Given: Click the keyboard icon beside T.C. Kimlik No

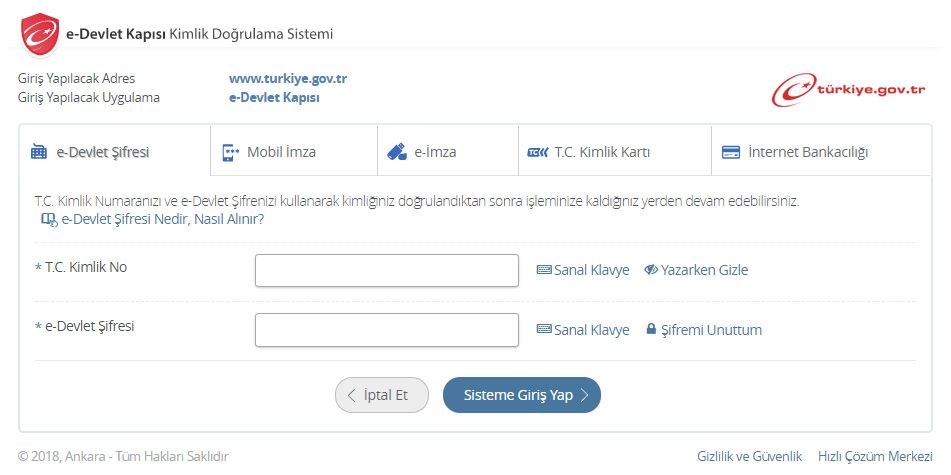Looking at the screenshot, I should 544,270.
